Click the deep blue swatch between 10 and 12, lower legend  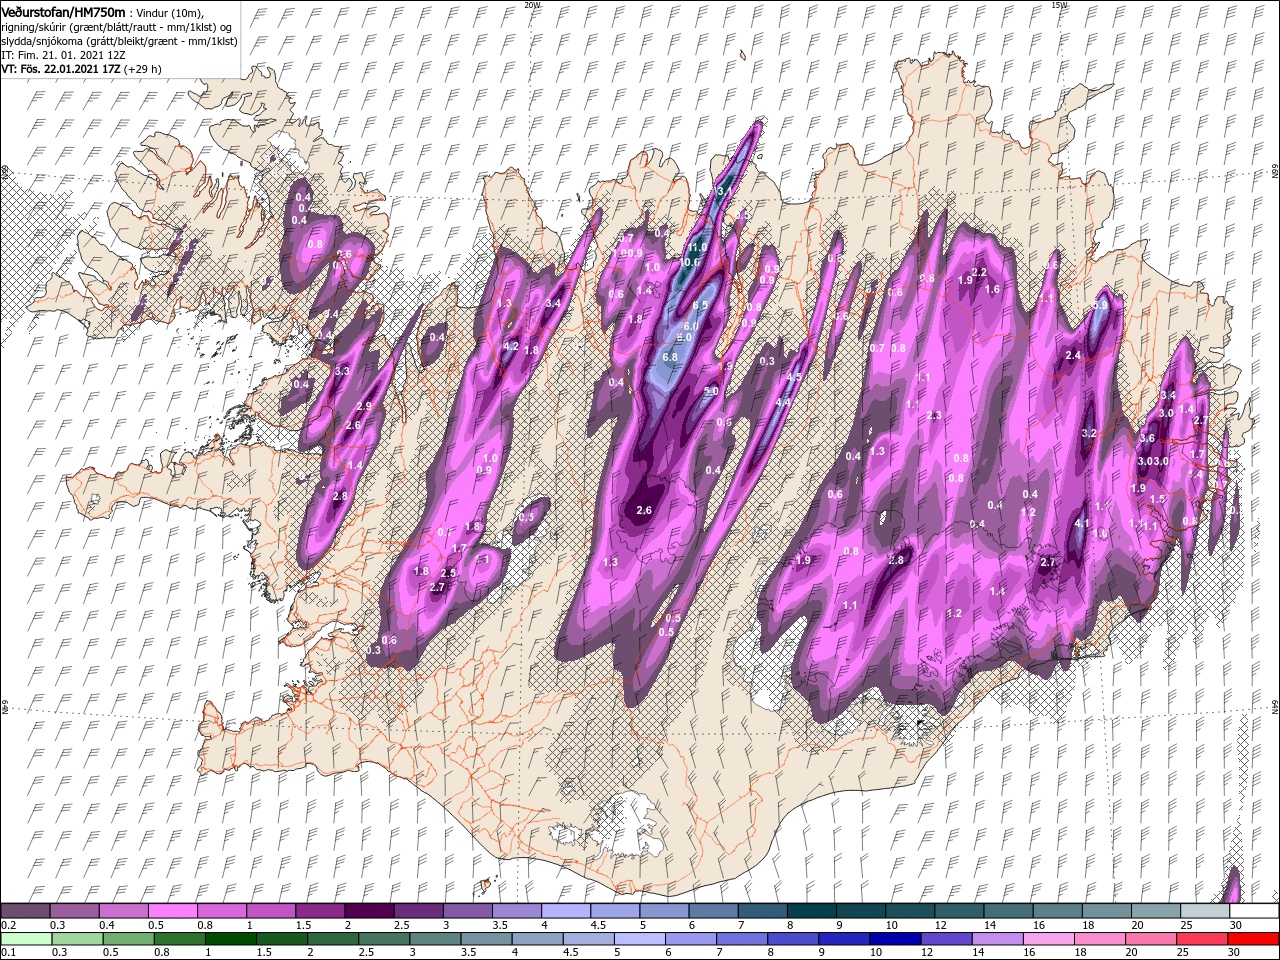pos(893,939)
